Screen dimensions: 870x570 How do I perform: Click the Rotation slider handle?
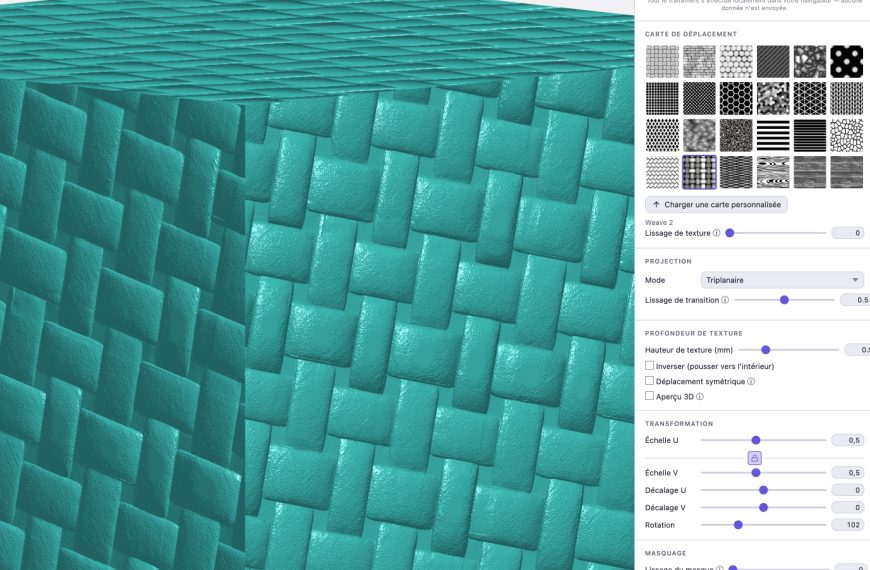click(738, 524)
